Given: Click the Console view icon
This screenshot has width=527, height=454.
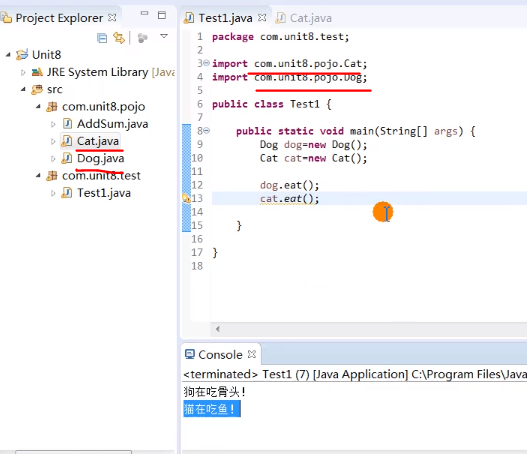Looking at the screenshot, I should tap(190, 354).
